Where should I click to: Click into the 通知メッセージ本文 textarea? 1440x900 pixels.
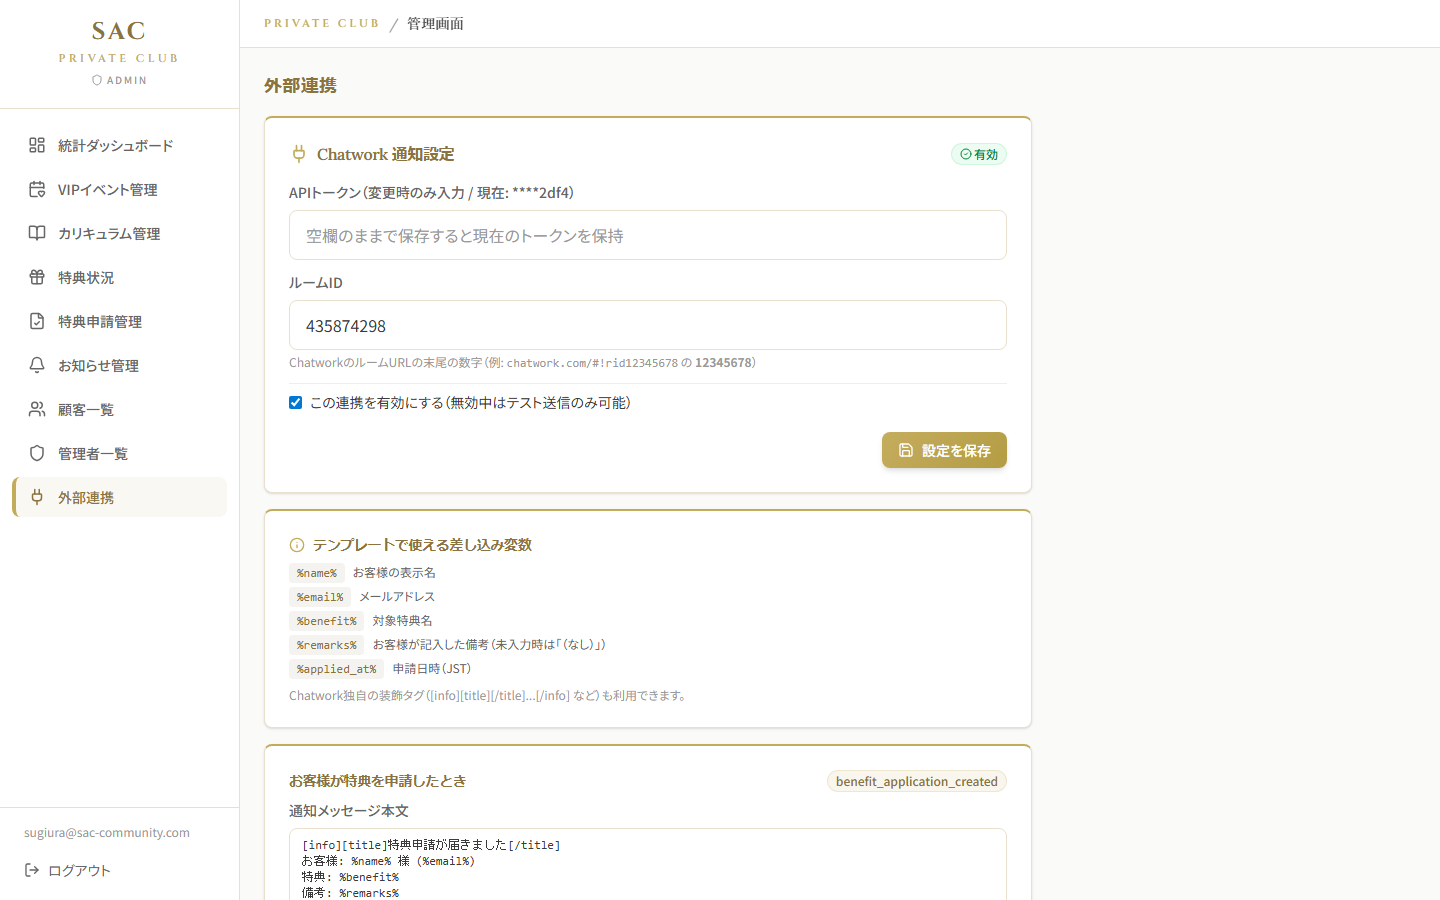click(648, 864)
